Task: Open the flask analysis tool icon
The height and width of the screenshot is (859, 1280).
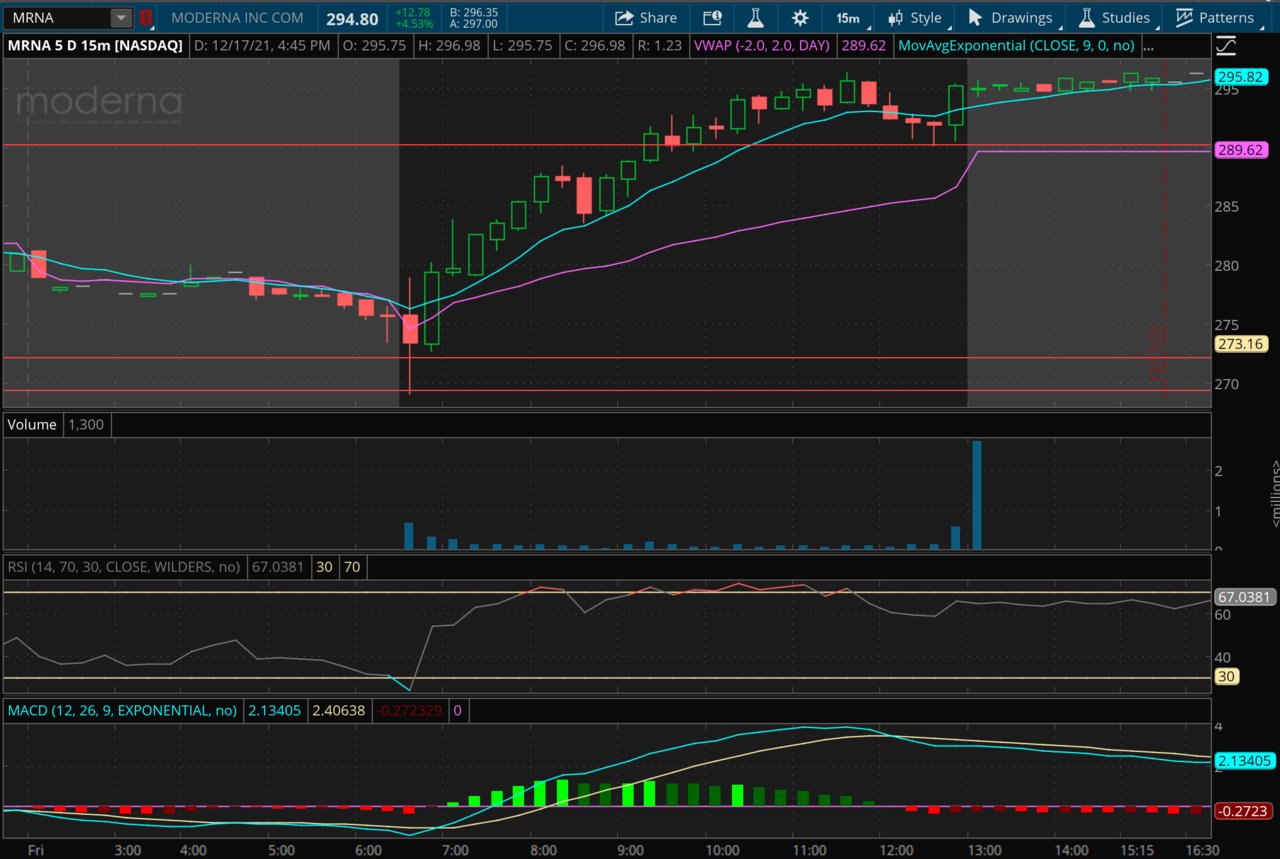Action: tap(755, 18)
